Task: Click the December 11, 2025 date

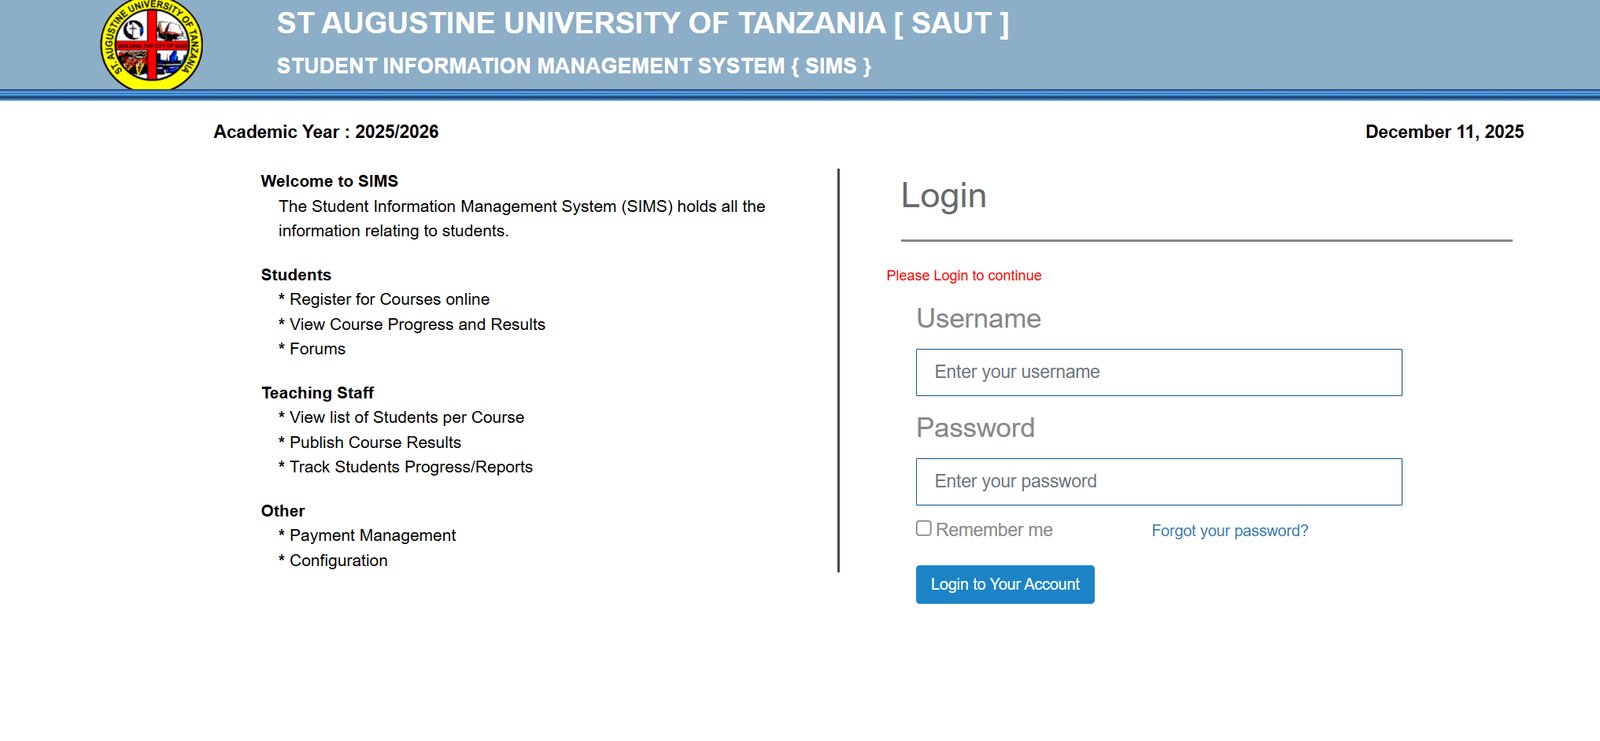Action: click(x=1444, y=132)
